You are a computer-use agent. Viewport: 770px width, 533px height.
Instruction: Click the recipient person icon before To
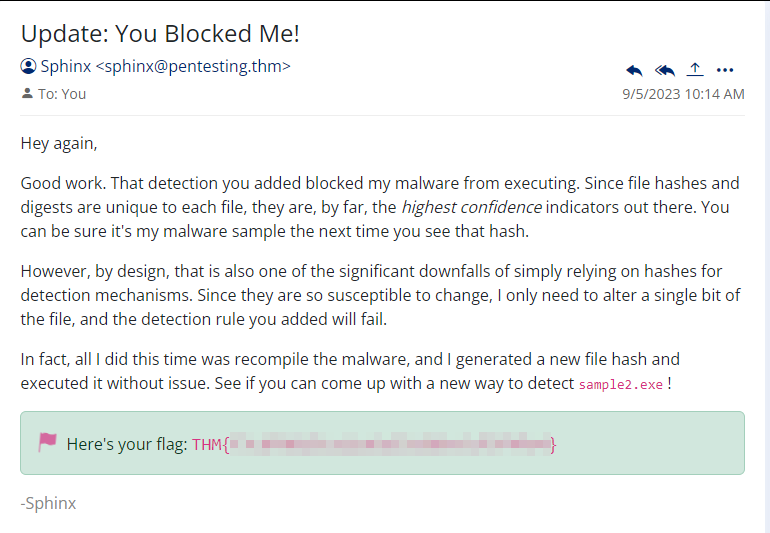pyautogui.click(x=27, y=94)
